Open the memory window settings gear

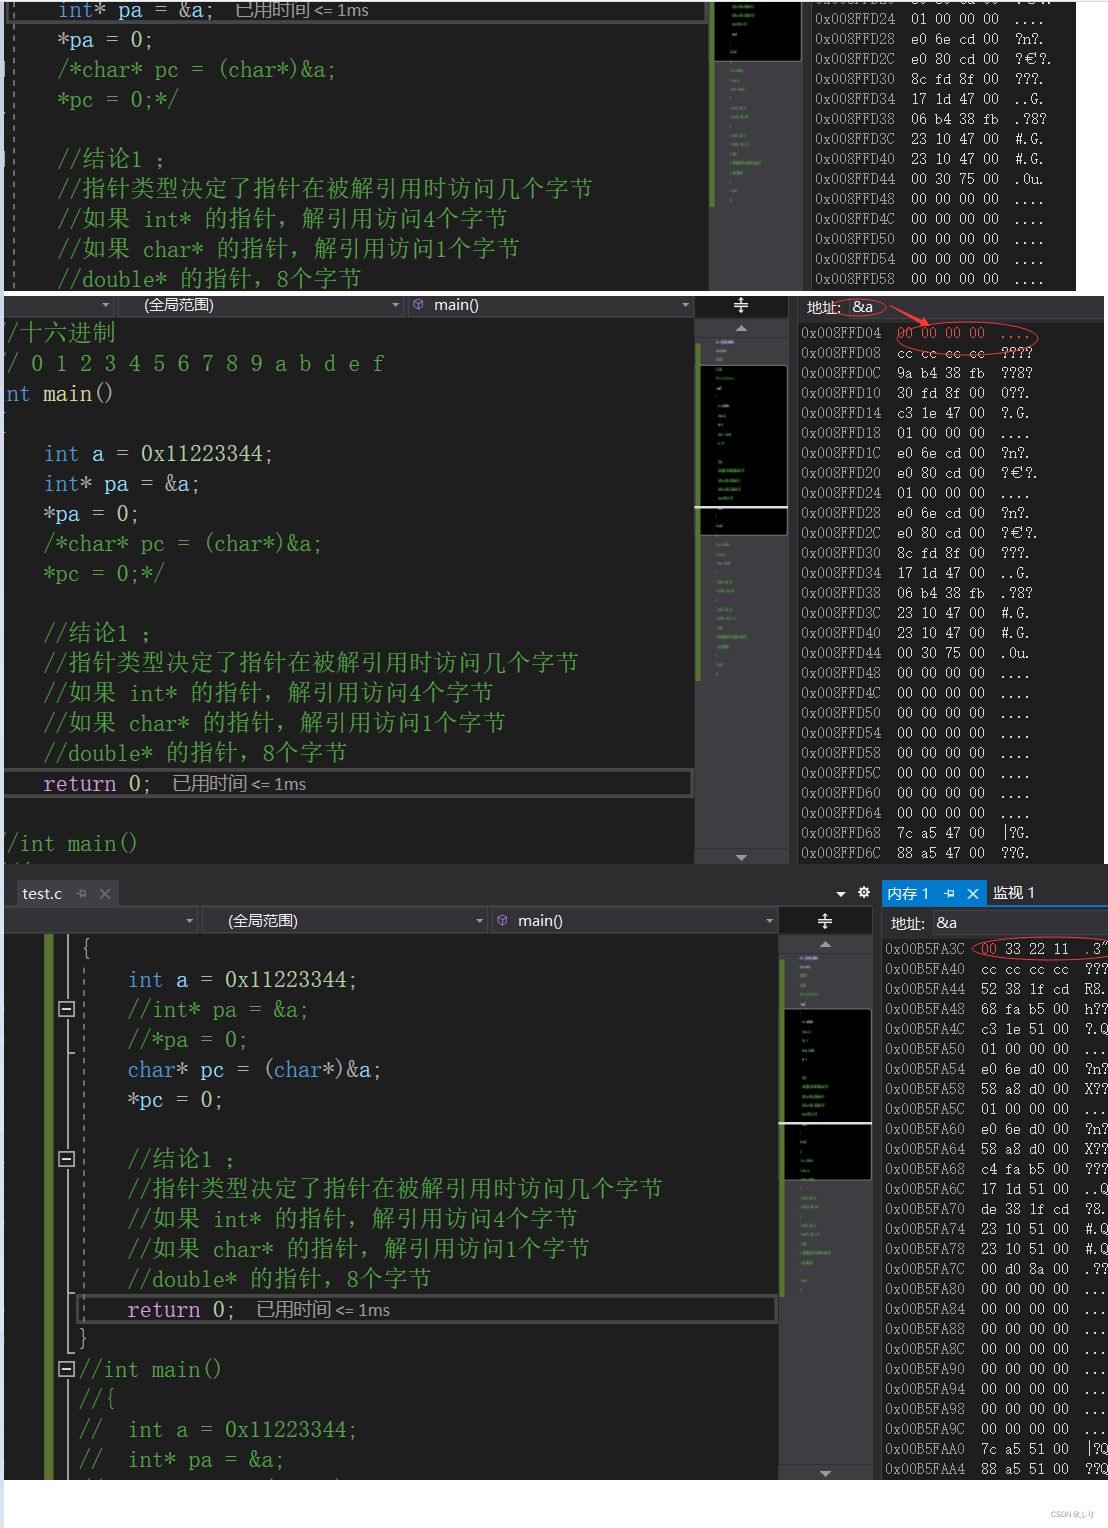[x=863, y=892]
